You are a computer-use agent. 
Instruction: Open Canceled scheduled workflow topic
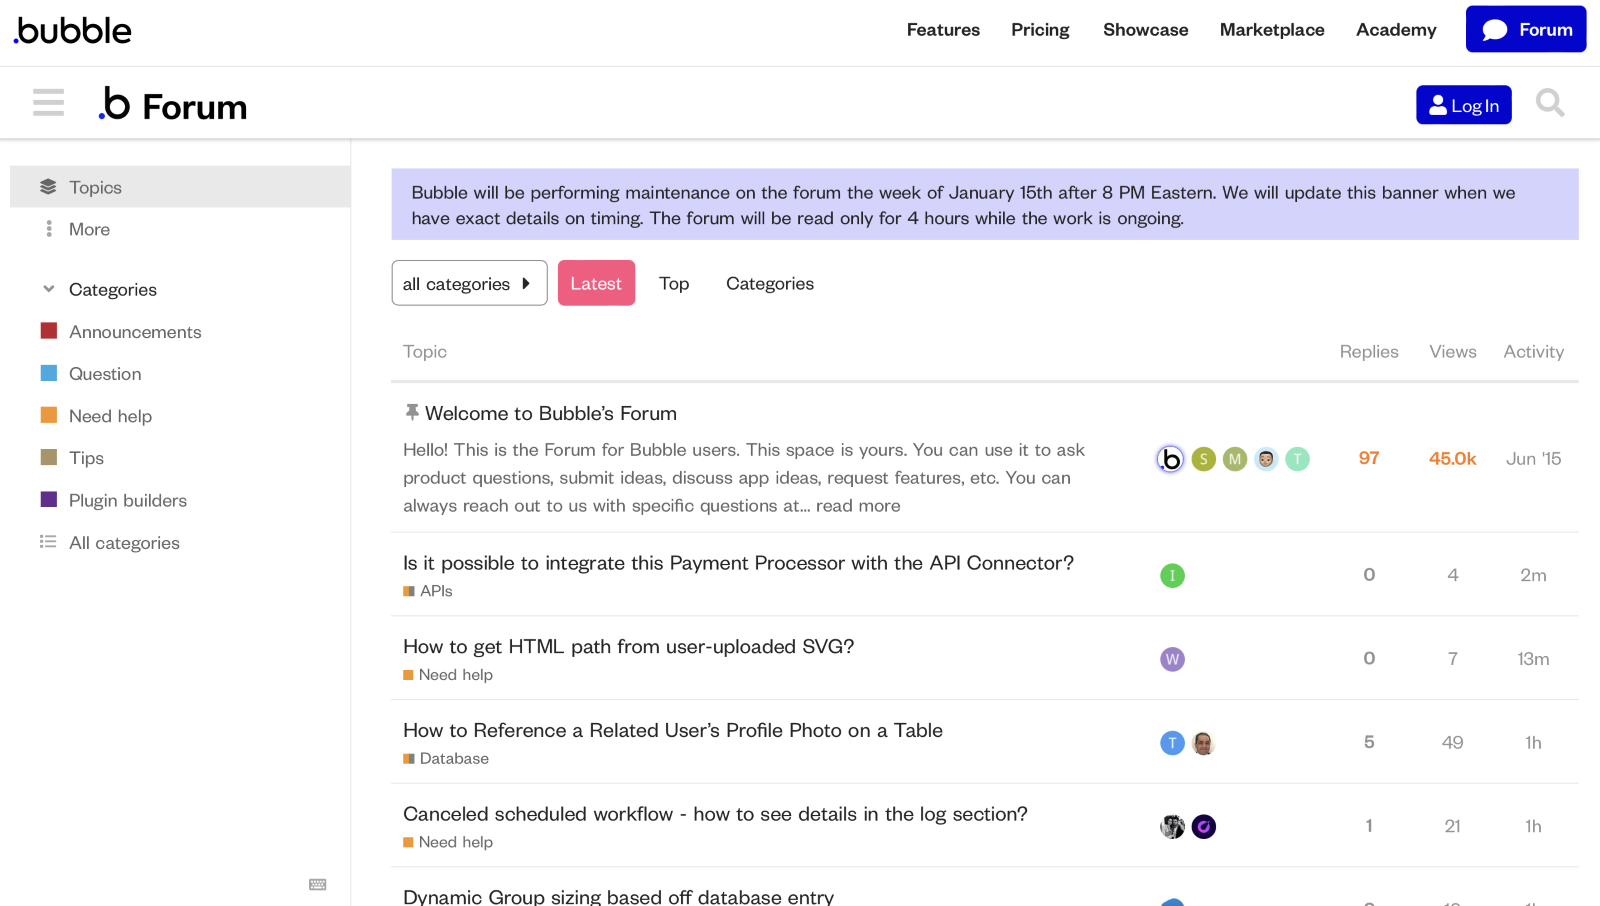[715, 814]
